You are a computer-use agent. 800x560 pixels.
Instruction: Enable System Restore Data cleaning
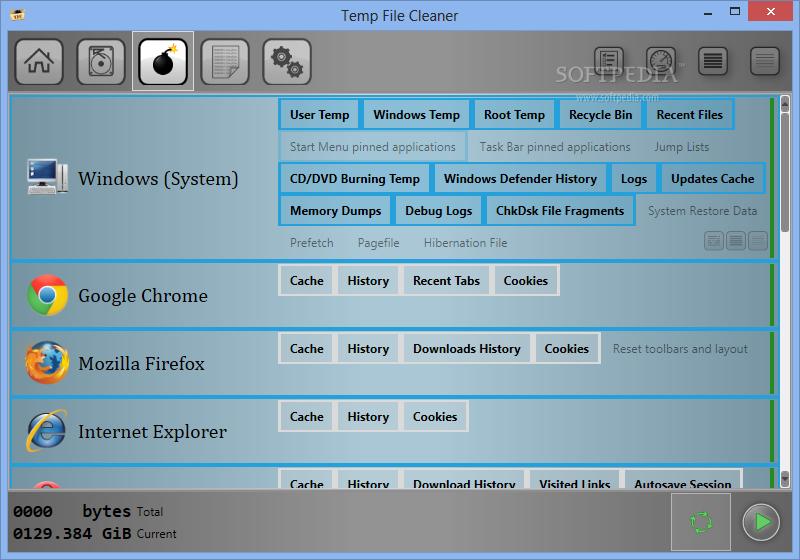(702, 211)
